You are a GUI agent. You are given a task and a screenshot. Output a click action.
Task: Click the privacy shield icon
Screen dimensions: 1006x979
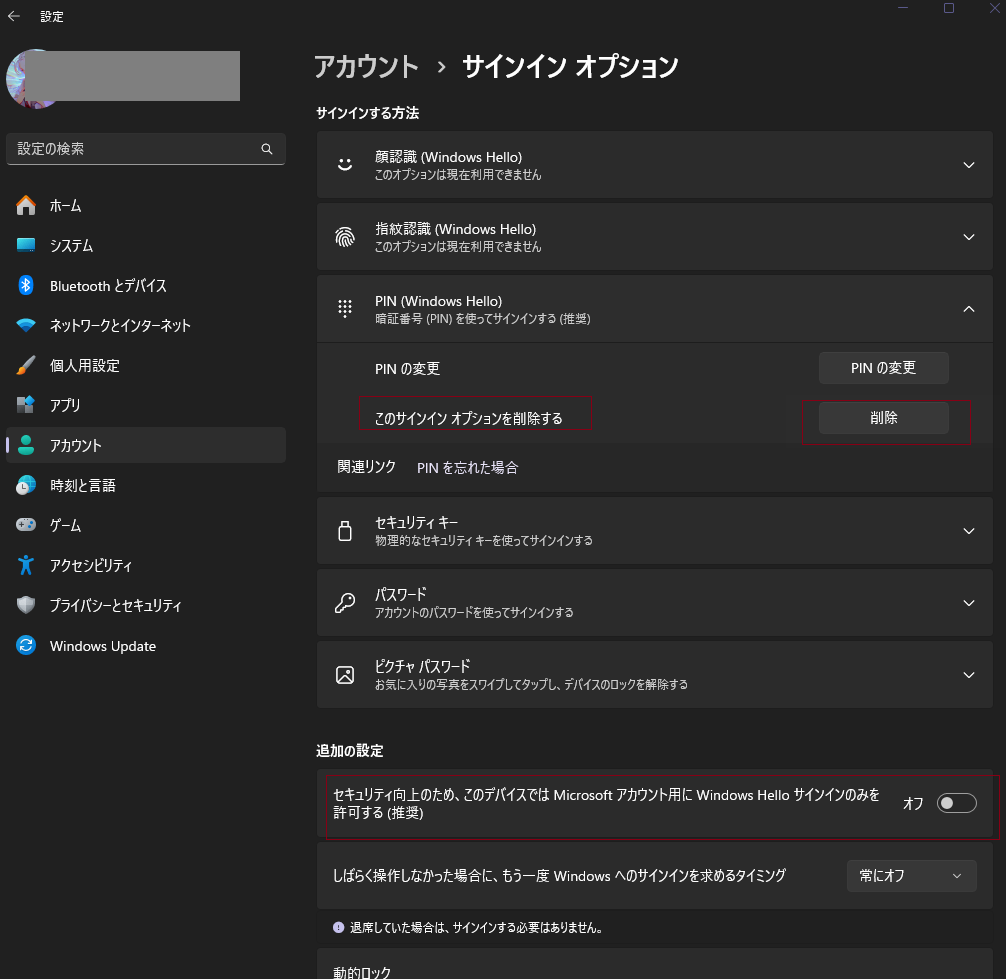click(x=26, y=605)
